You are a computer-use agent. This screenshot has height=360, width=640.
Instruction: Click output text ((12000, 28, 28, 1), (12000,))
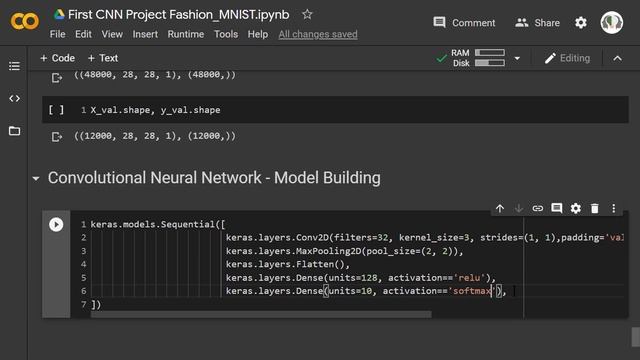click(155, 136)
